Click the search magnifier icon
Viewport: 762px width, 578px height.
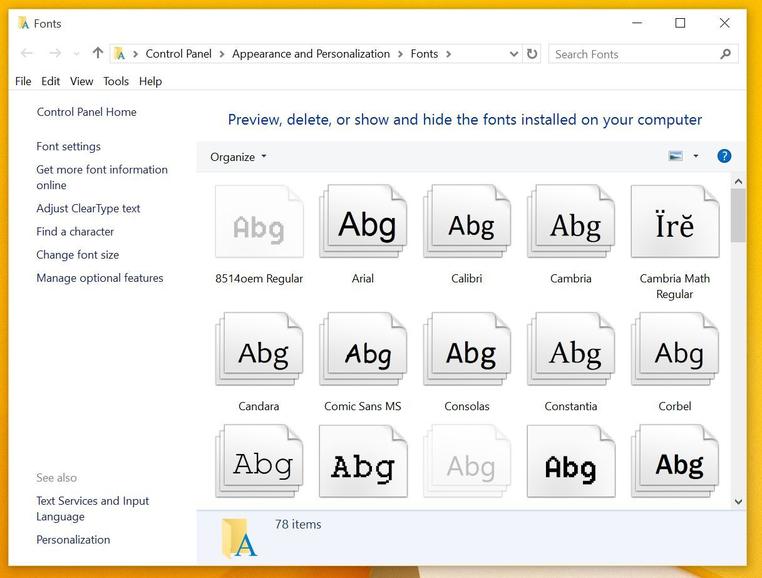(x=726, y=54)
